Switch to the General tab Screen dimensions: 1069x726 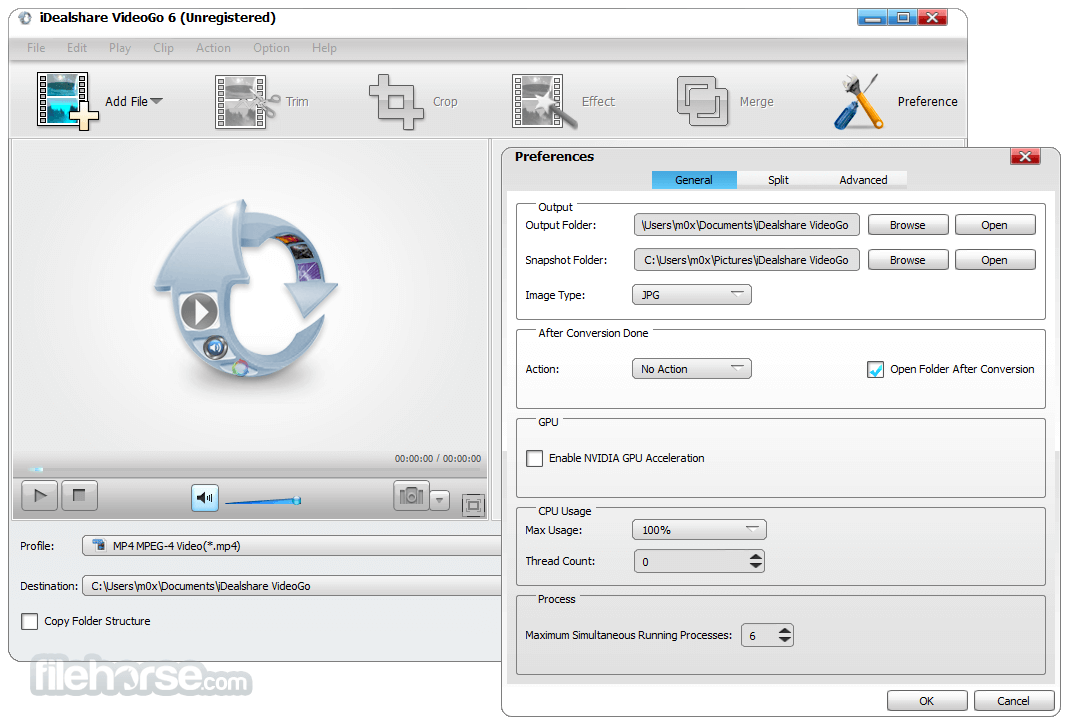point(694,180)
